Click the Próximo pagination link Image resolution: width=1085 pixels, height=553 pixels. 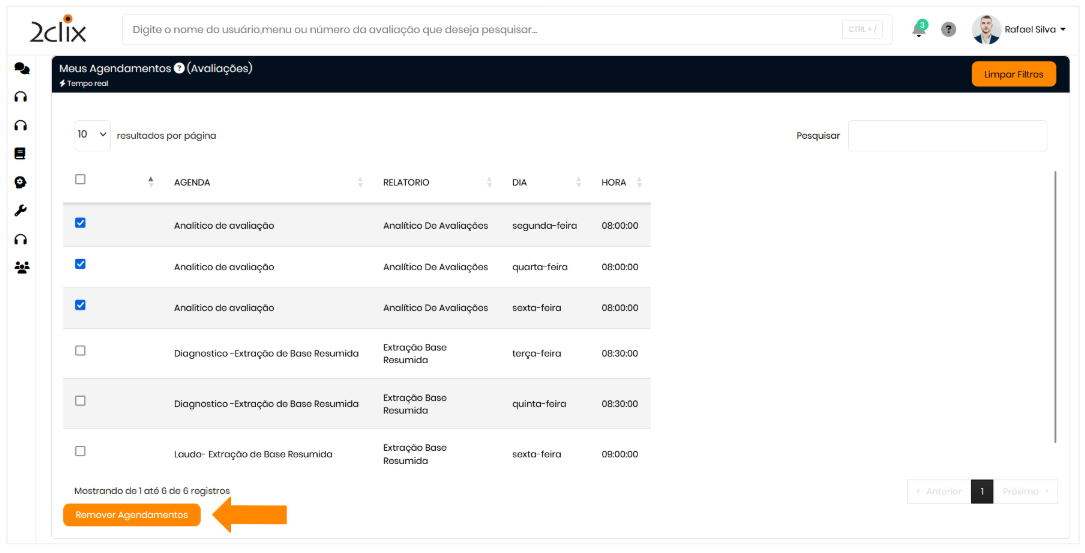coord(1025,491)
